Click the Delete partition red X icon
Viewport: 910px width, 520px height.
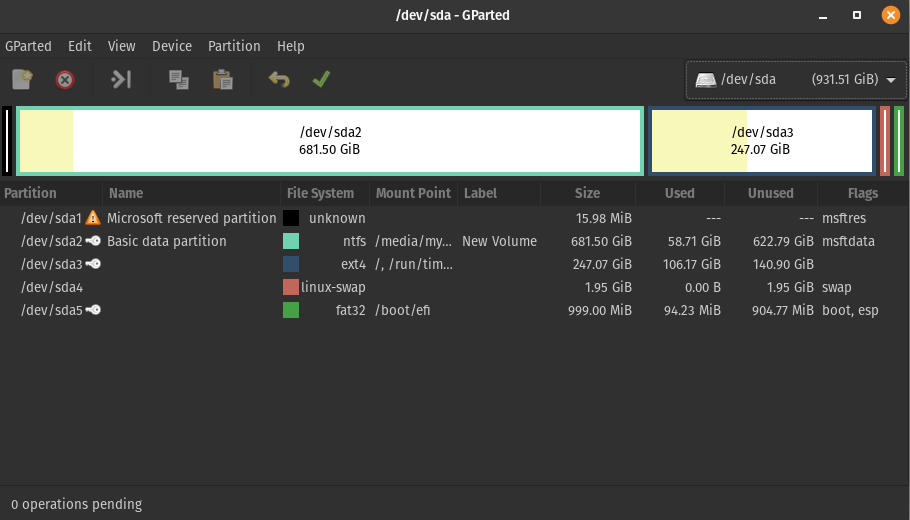click(x=65, y=80)
